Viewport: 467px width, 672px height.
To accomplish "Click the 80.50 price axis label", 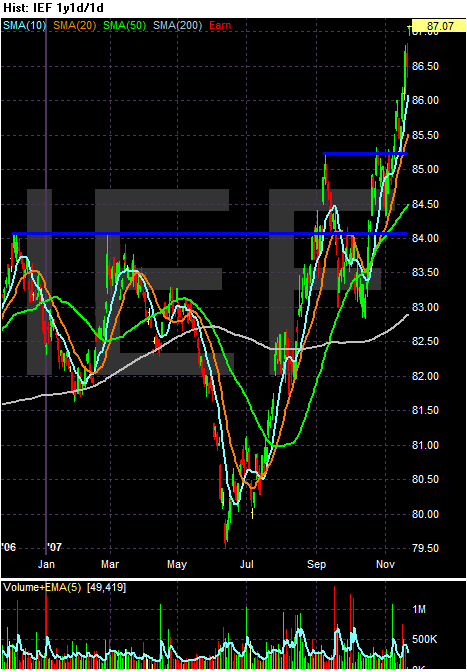I will [x=425, y=480].
